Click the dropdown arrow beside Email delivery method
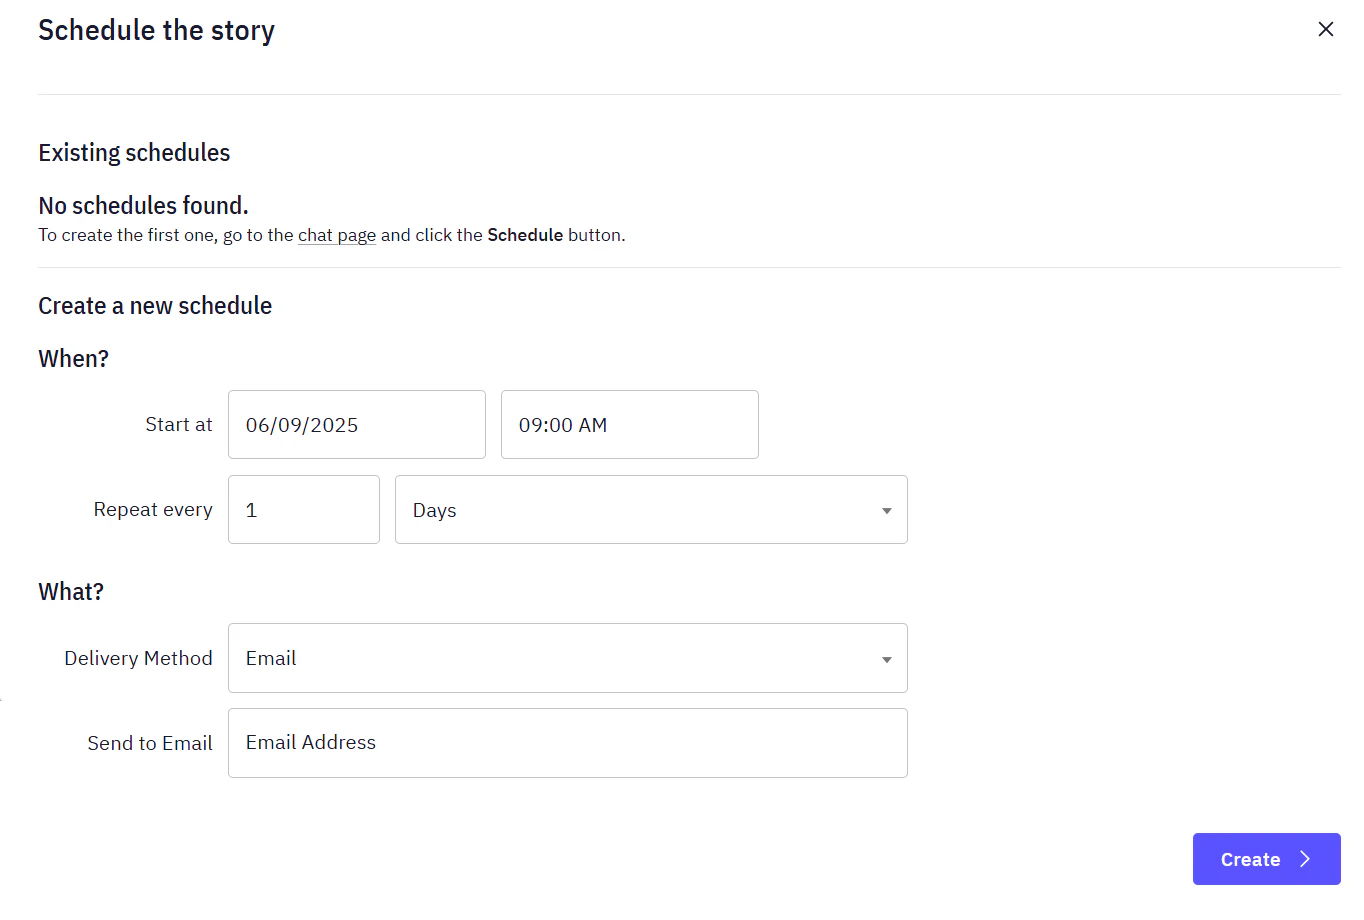 point(885,658)
